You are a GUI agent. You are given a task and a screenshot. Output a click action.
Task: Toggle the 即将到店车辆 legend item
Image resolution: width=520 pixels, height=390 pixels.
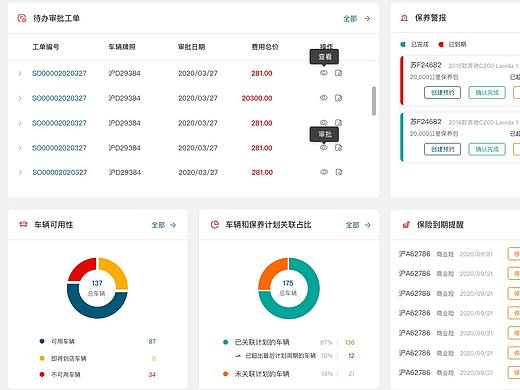click(63, 358)
